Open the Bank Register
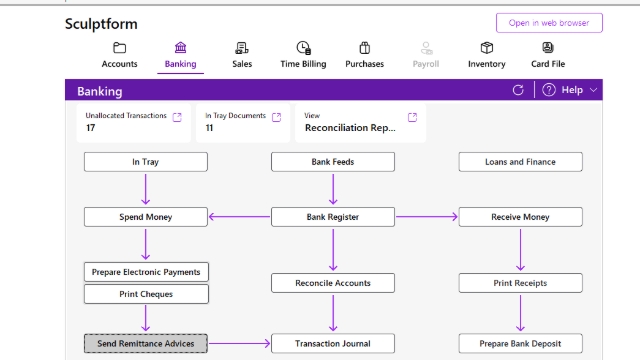Viewport: 640px width, 360px height. (x=333, y=217)
